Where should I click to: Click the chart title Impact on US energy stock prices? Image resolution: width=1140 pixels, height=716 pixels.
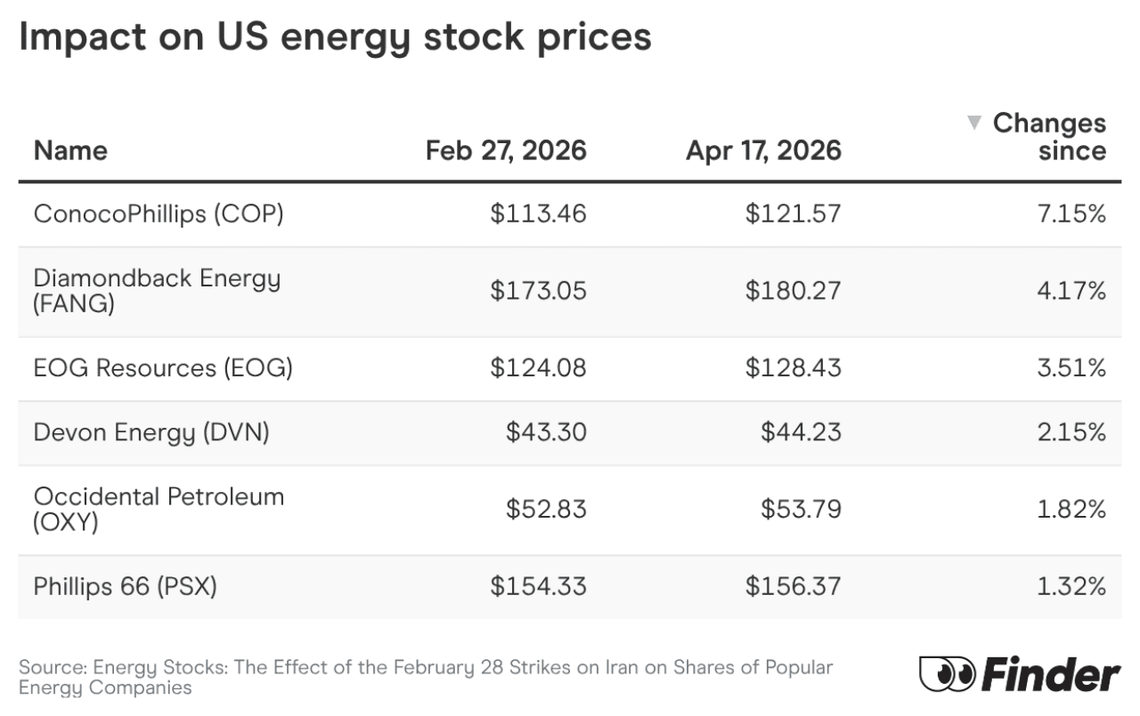pyautogui.click(x=335, y=37)
